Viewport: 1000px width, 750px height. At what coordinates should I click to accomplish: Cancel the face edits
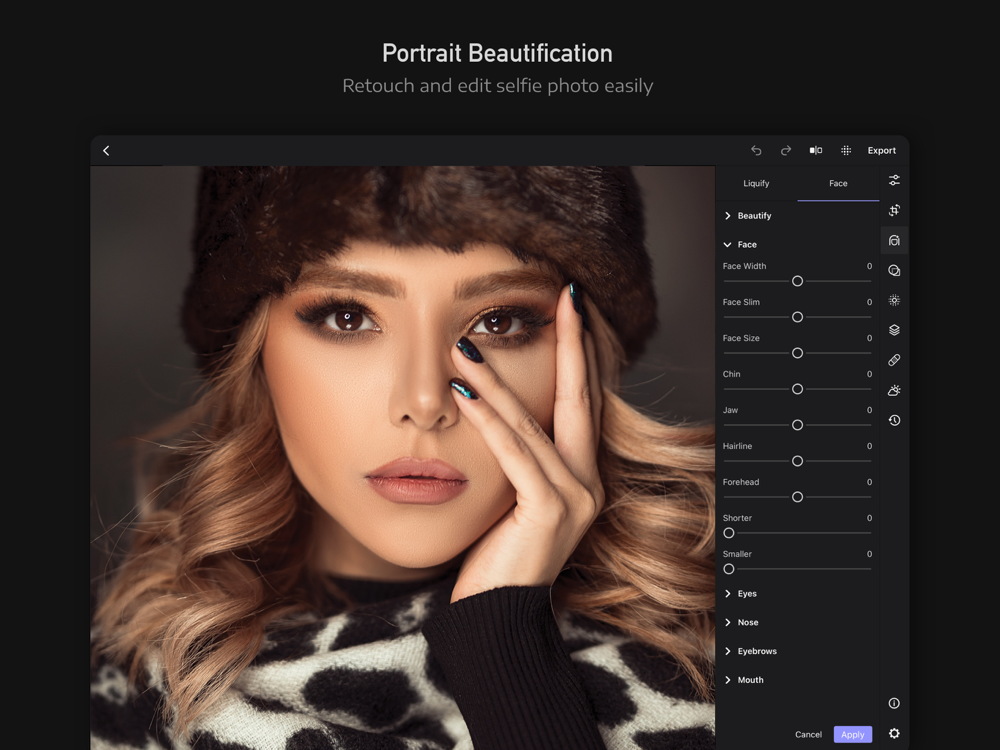coord(808,735)
